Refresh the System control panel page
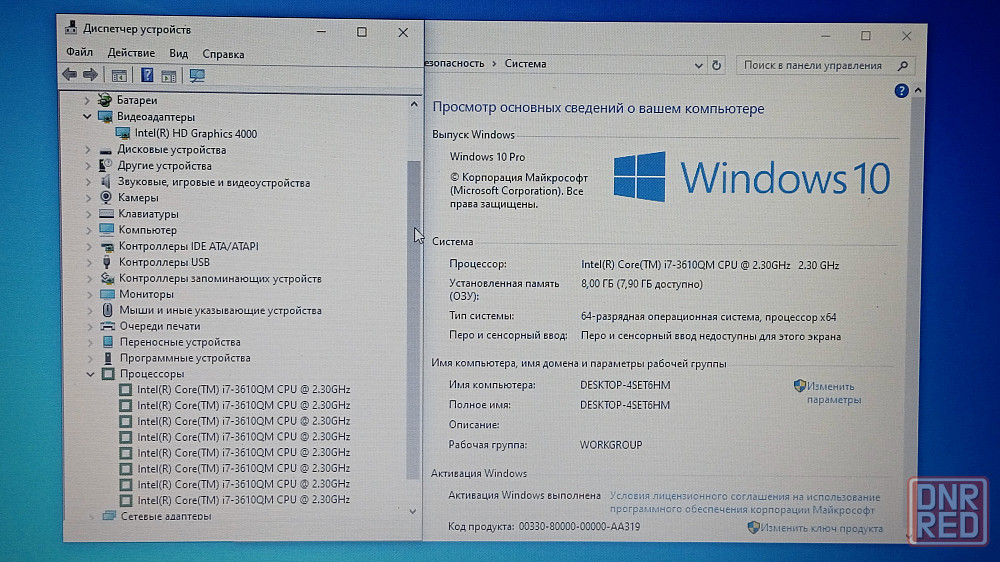The height and width of the screenshot is (562, 1000). 716,65
